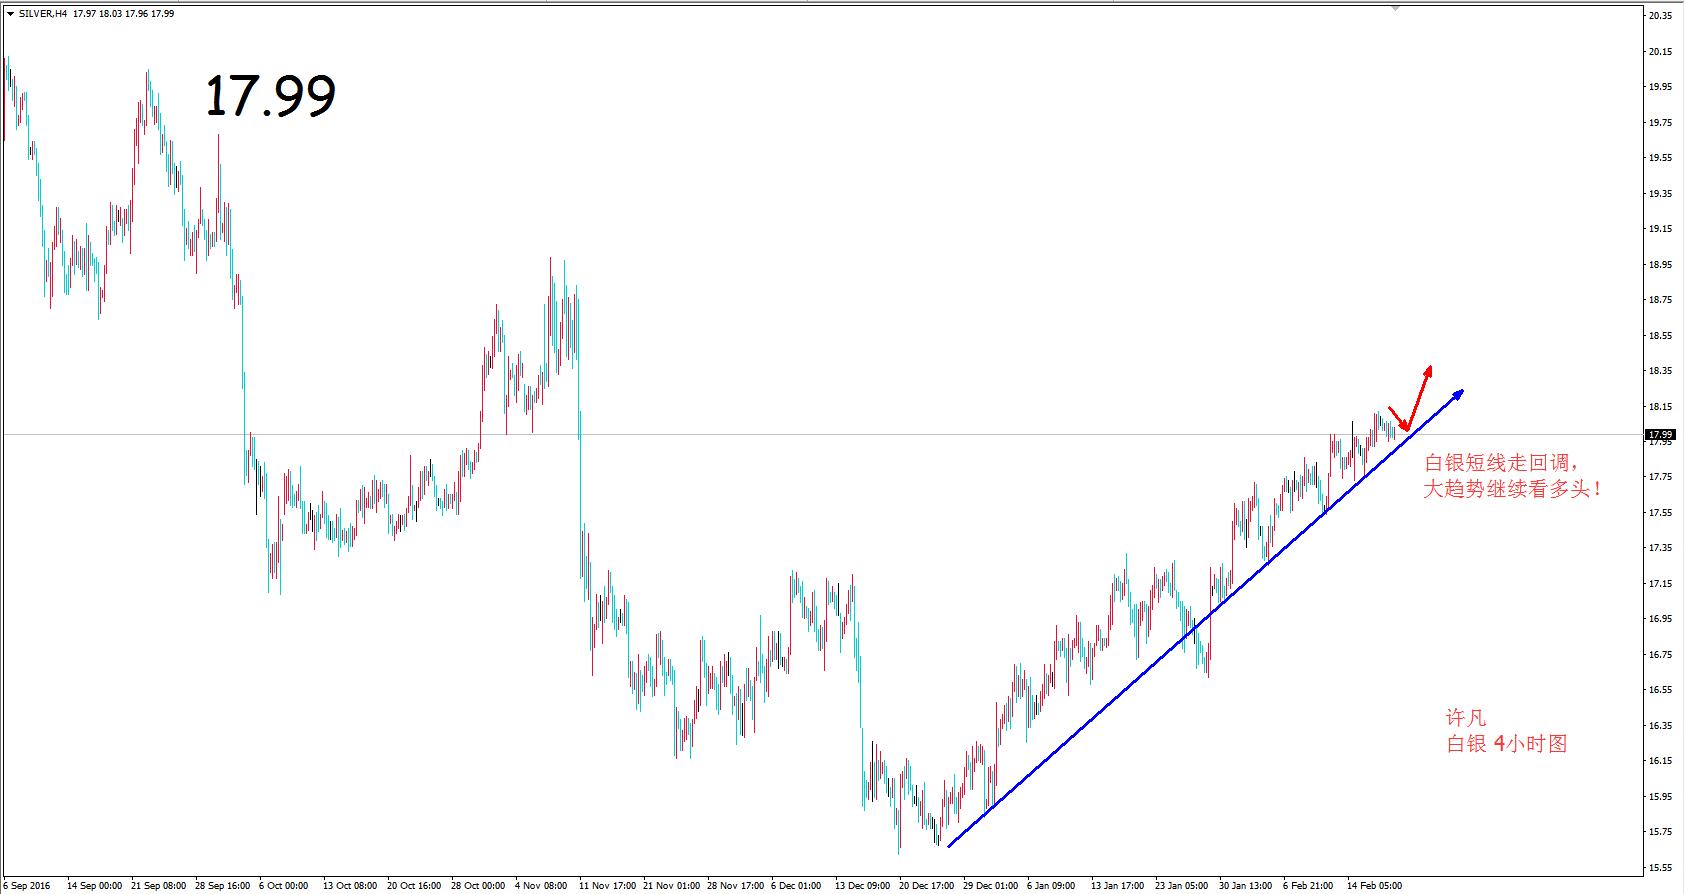Viewport: 1685px width, 894px height.
Task: Click the 21 Sep 08:00 date label
Action: tap(159, 886)
